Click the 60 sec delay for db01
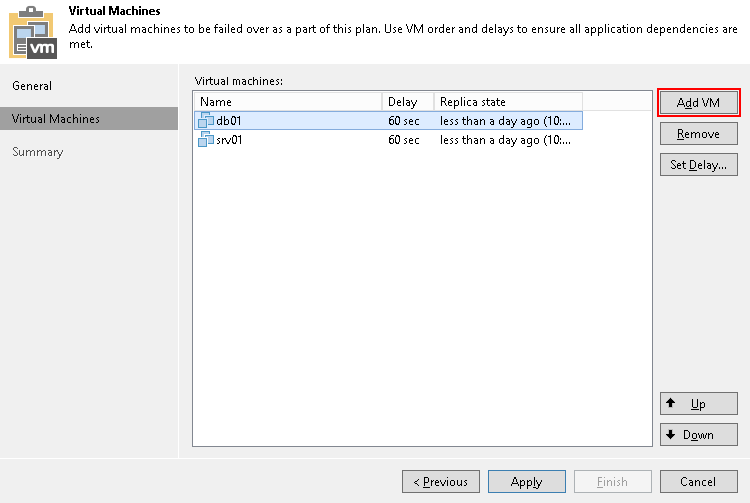The height and width of the screenshot is (503, 750). click(404, 121)
